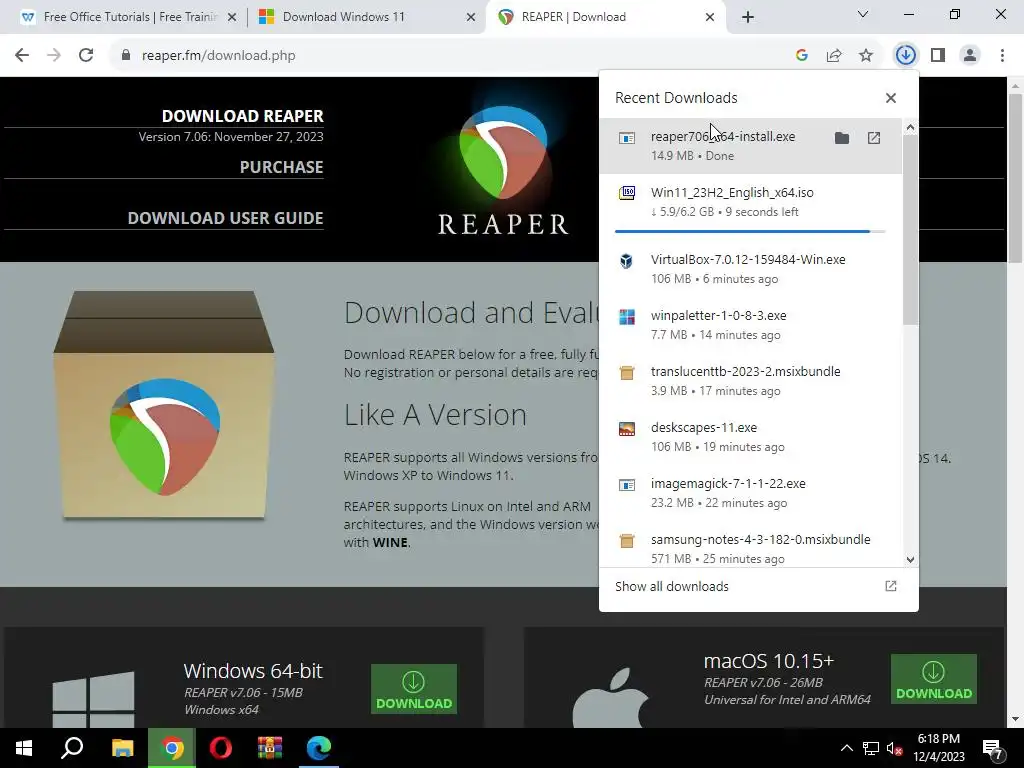Show hidden system tray icons
Screen dimensions: 1024x768
pyautogui.click(x=846, y=748)
